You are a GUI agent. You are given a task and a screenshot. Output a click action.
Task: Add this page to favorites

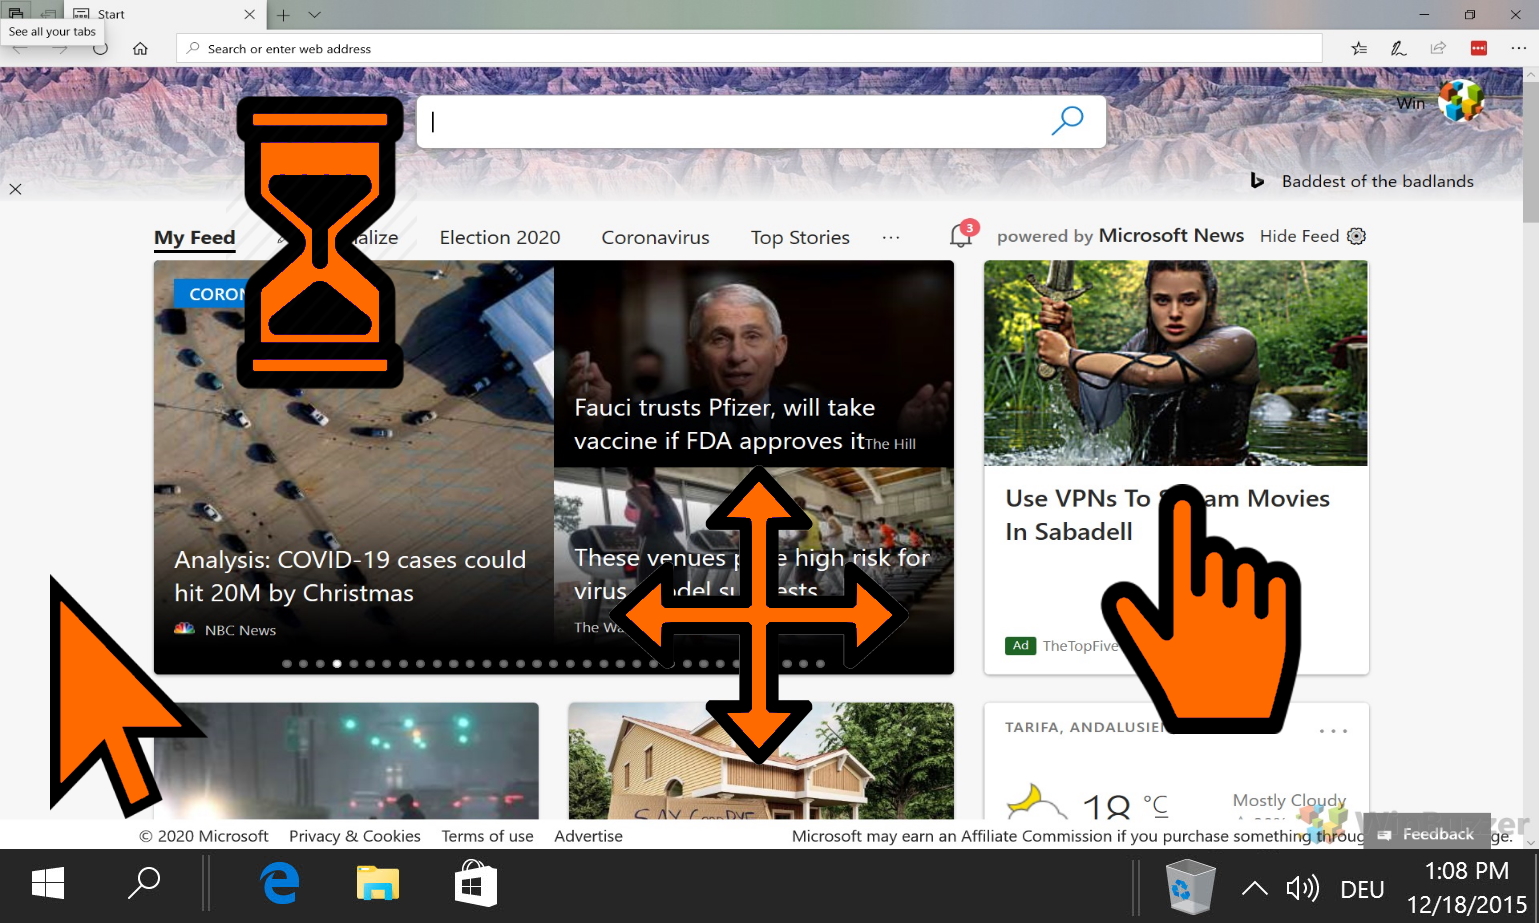[x=1358, y=47]
